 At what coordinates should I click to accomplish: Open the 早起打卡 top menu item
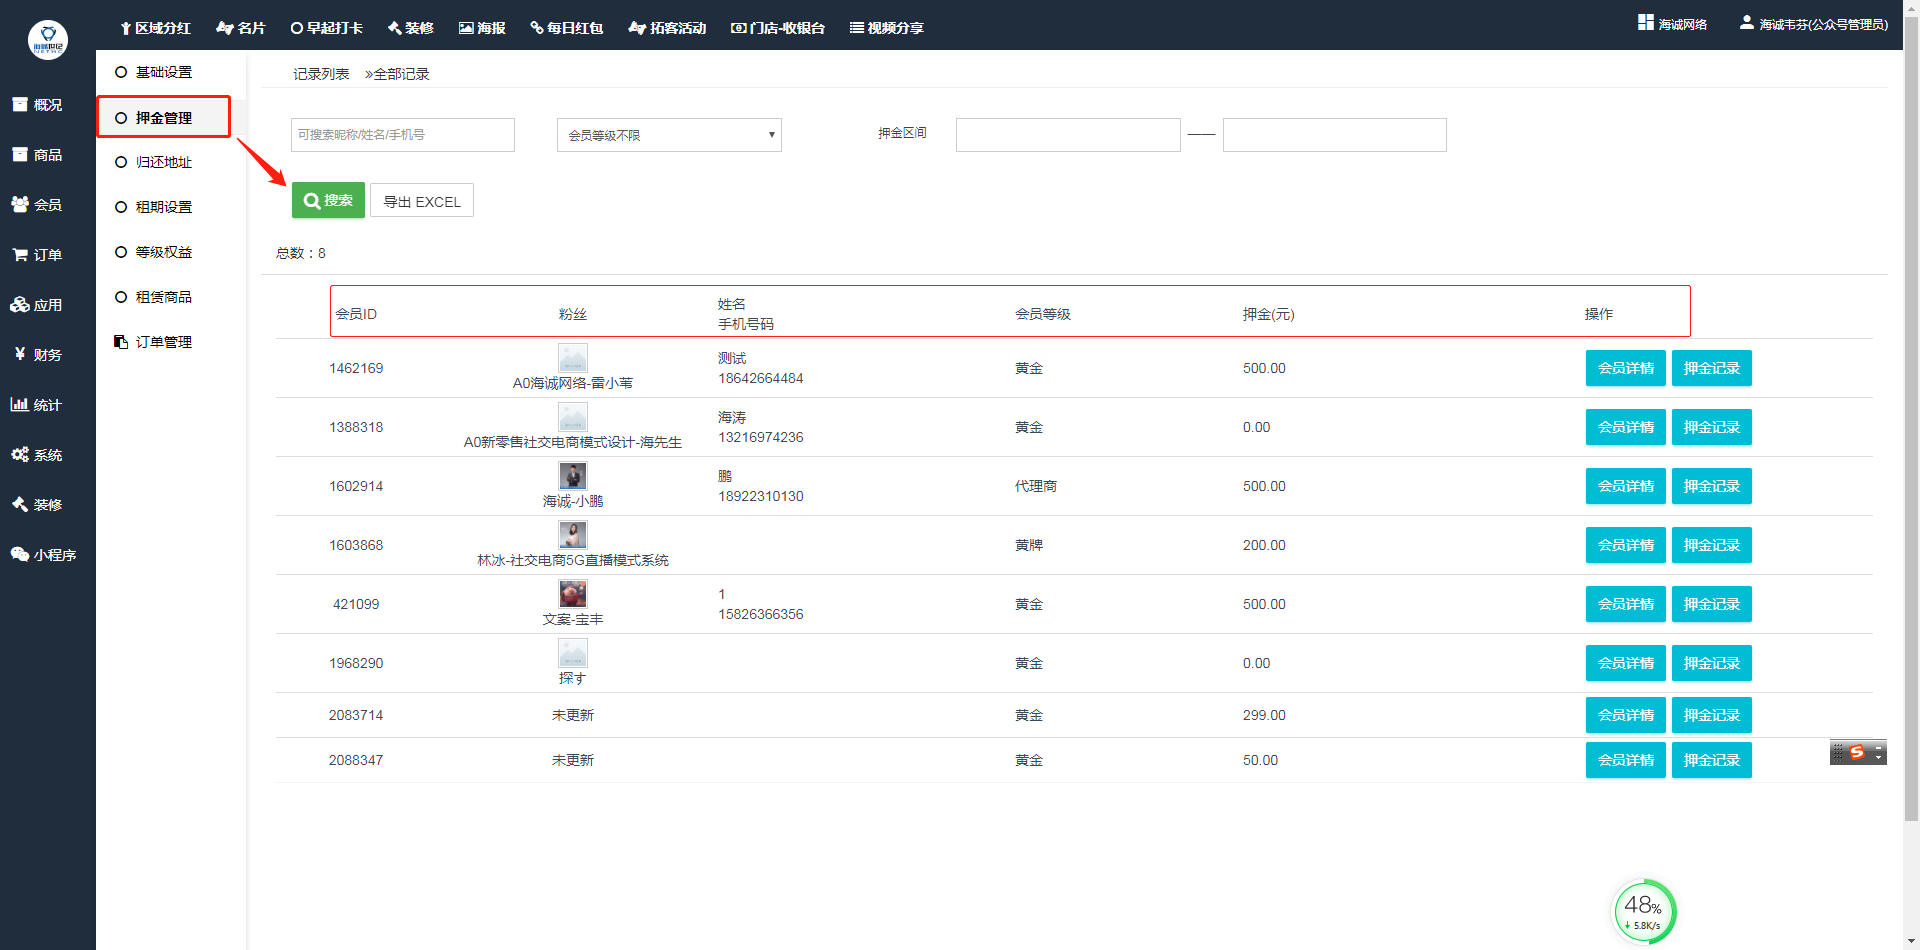(x=327, y=28)
